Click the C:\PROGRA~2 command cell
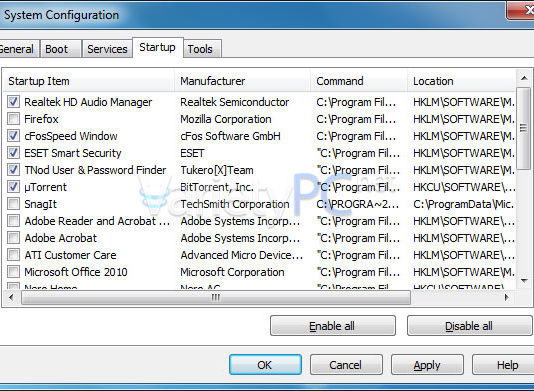Viewport: 534px width, 391px height. (357, 204)
